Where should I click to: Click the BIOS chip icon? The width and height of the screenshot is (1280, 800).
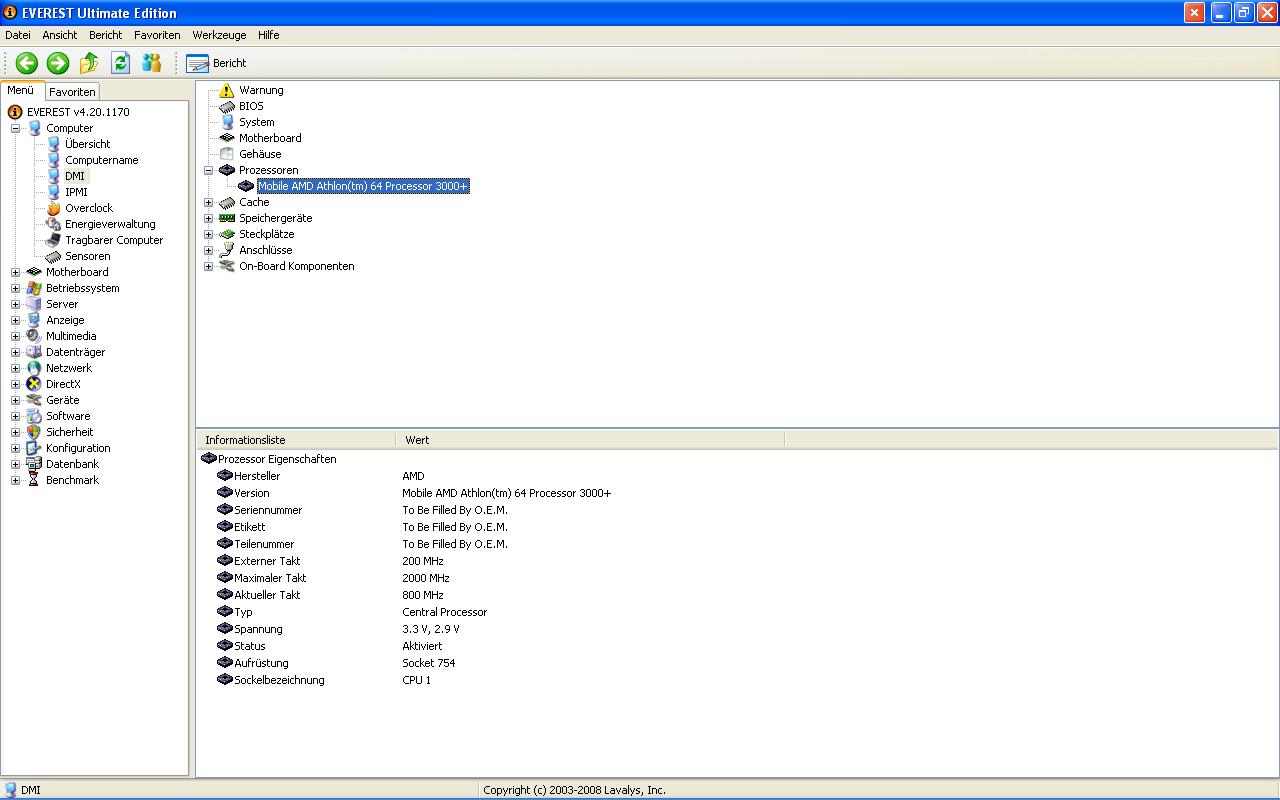click(227, 106)
